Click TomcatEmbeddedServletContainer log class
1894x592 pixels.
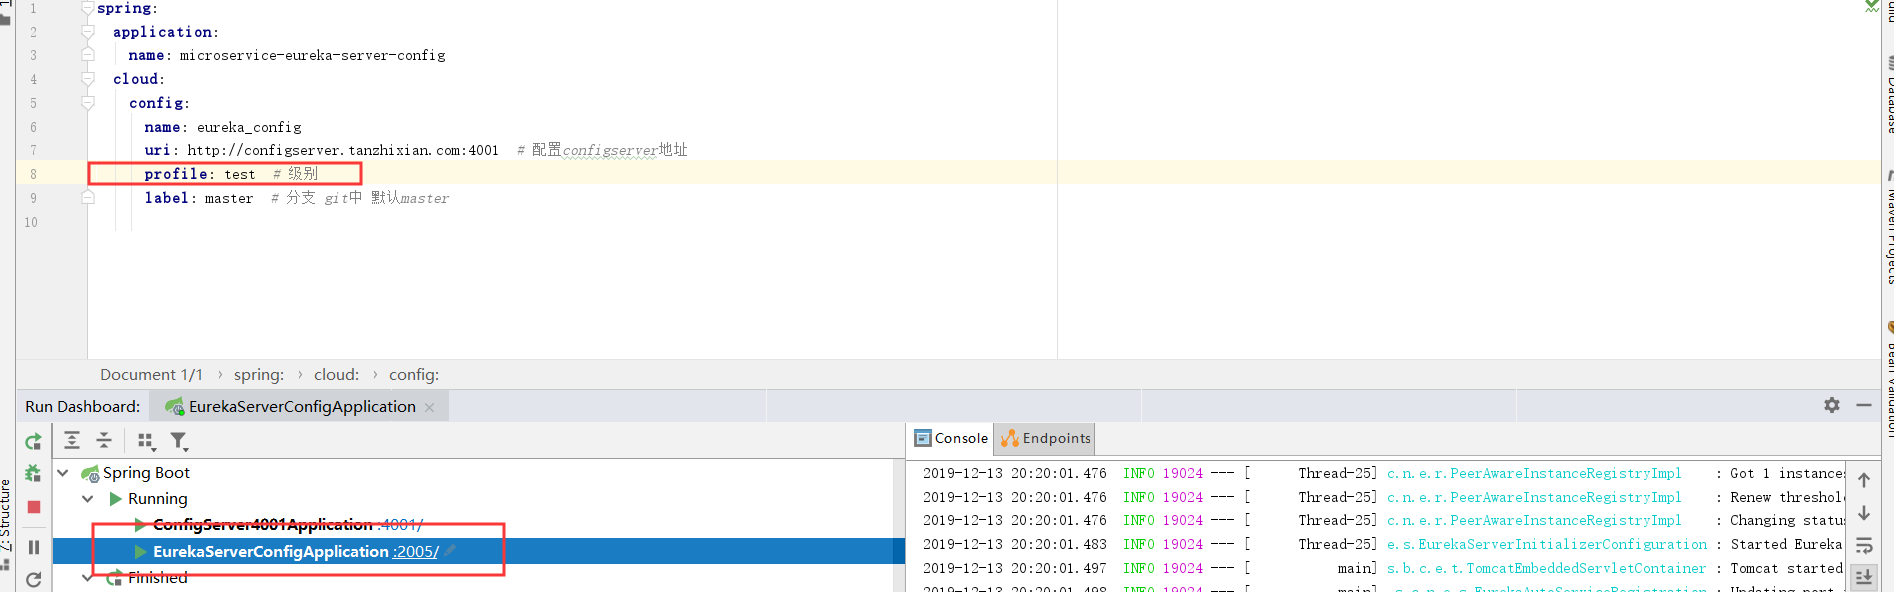1546,569
